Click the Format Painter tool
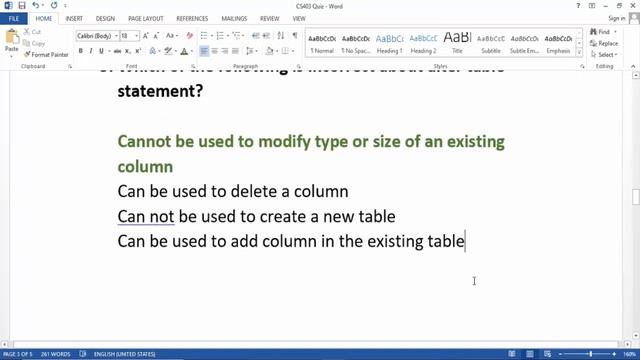640x360 pixels. pos(46,54)
